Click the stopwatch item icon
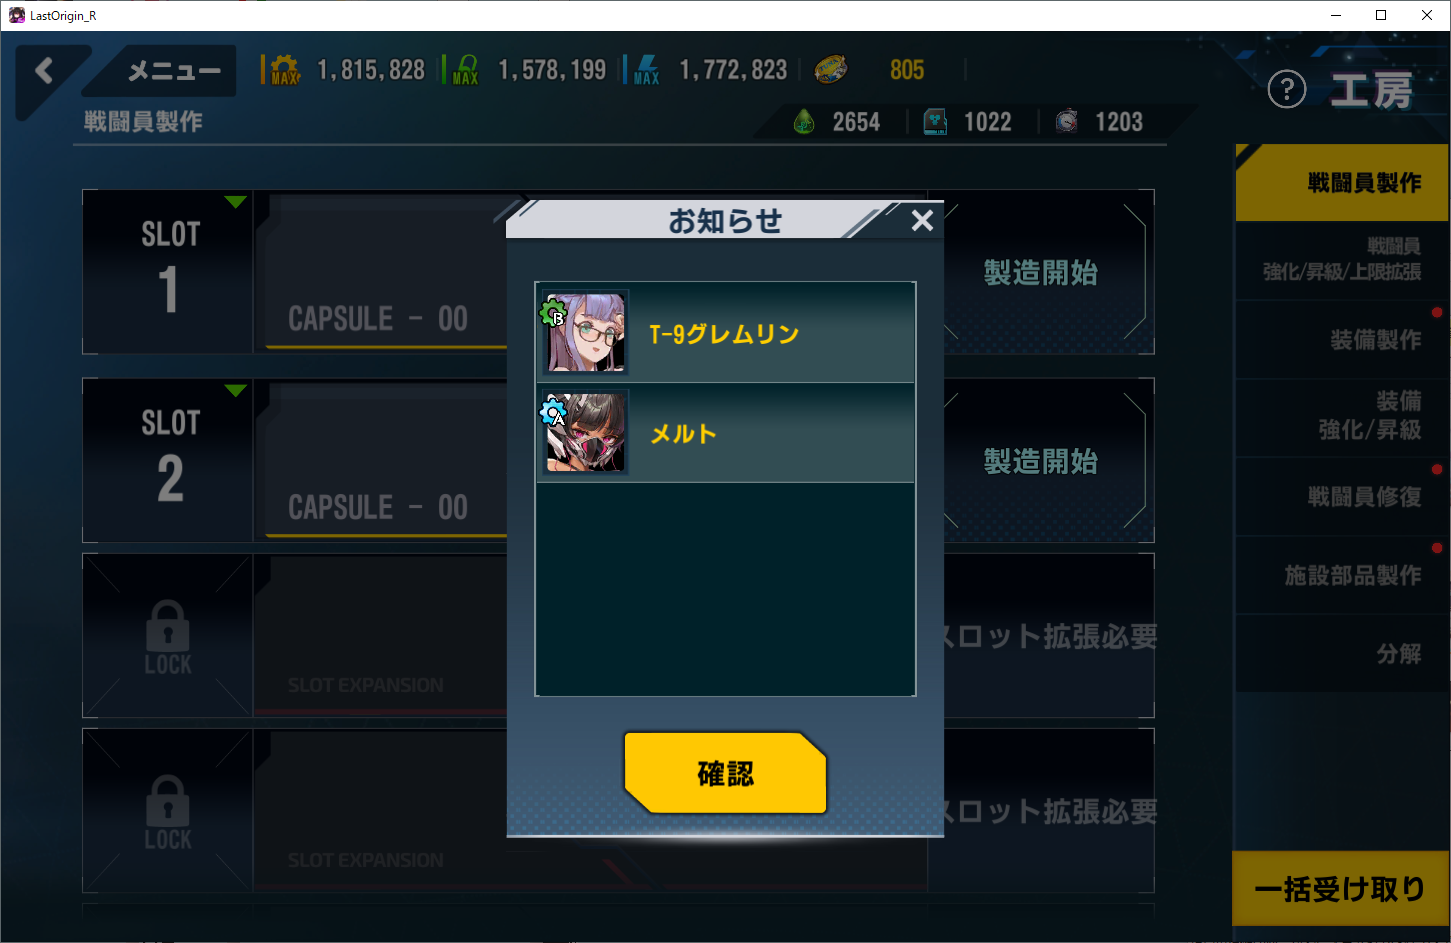This screenshot has height=943, width=1451. [x=1067, y=122]
